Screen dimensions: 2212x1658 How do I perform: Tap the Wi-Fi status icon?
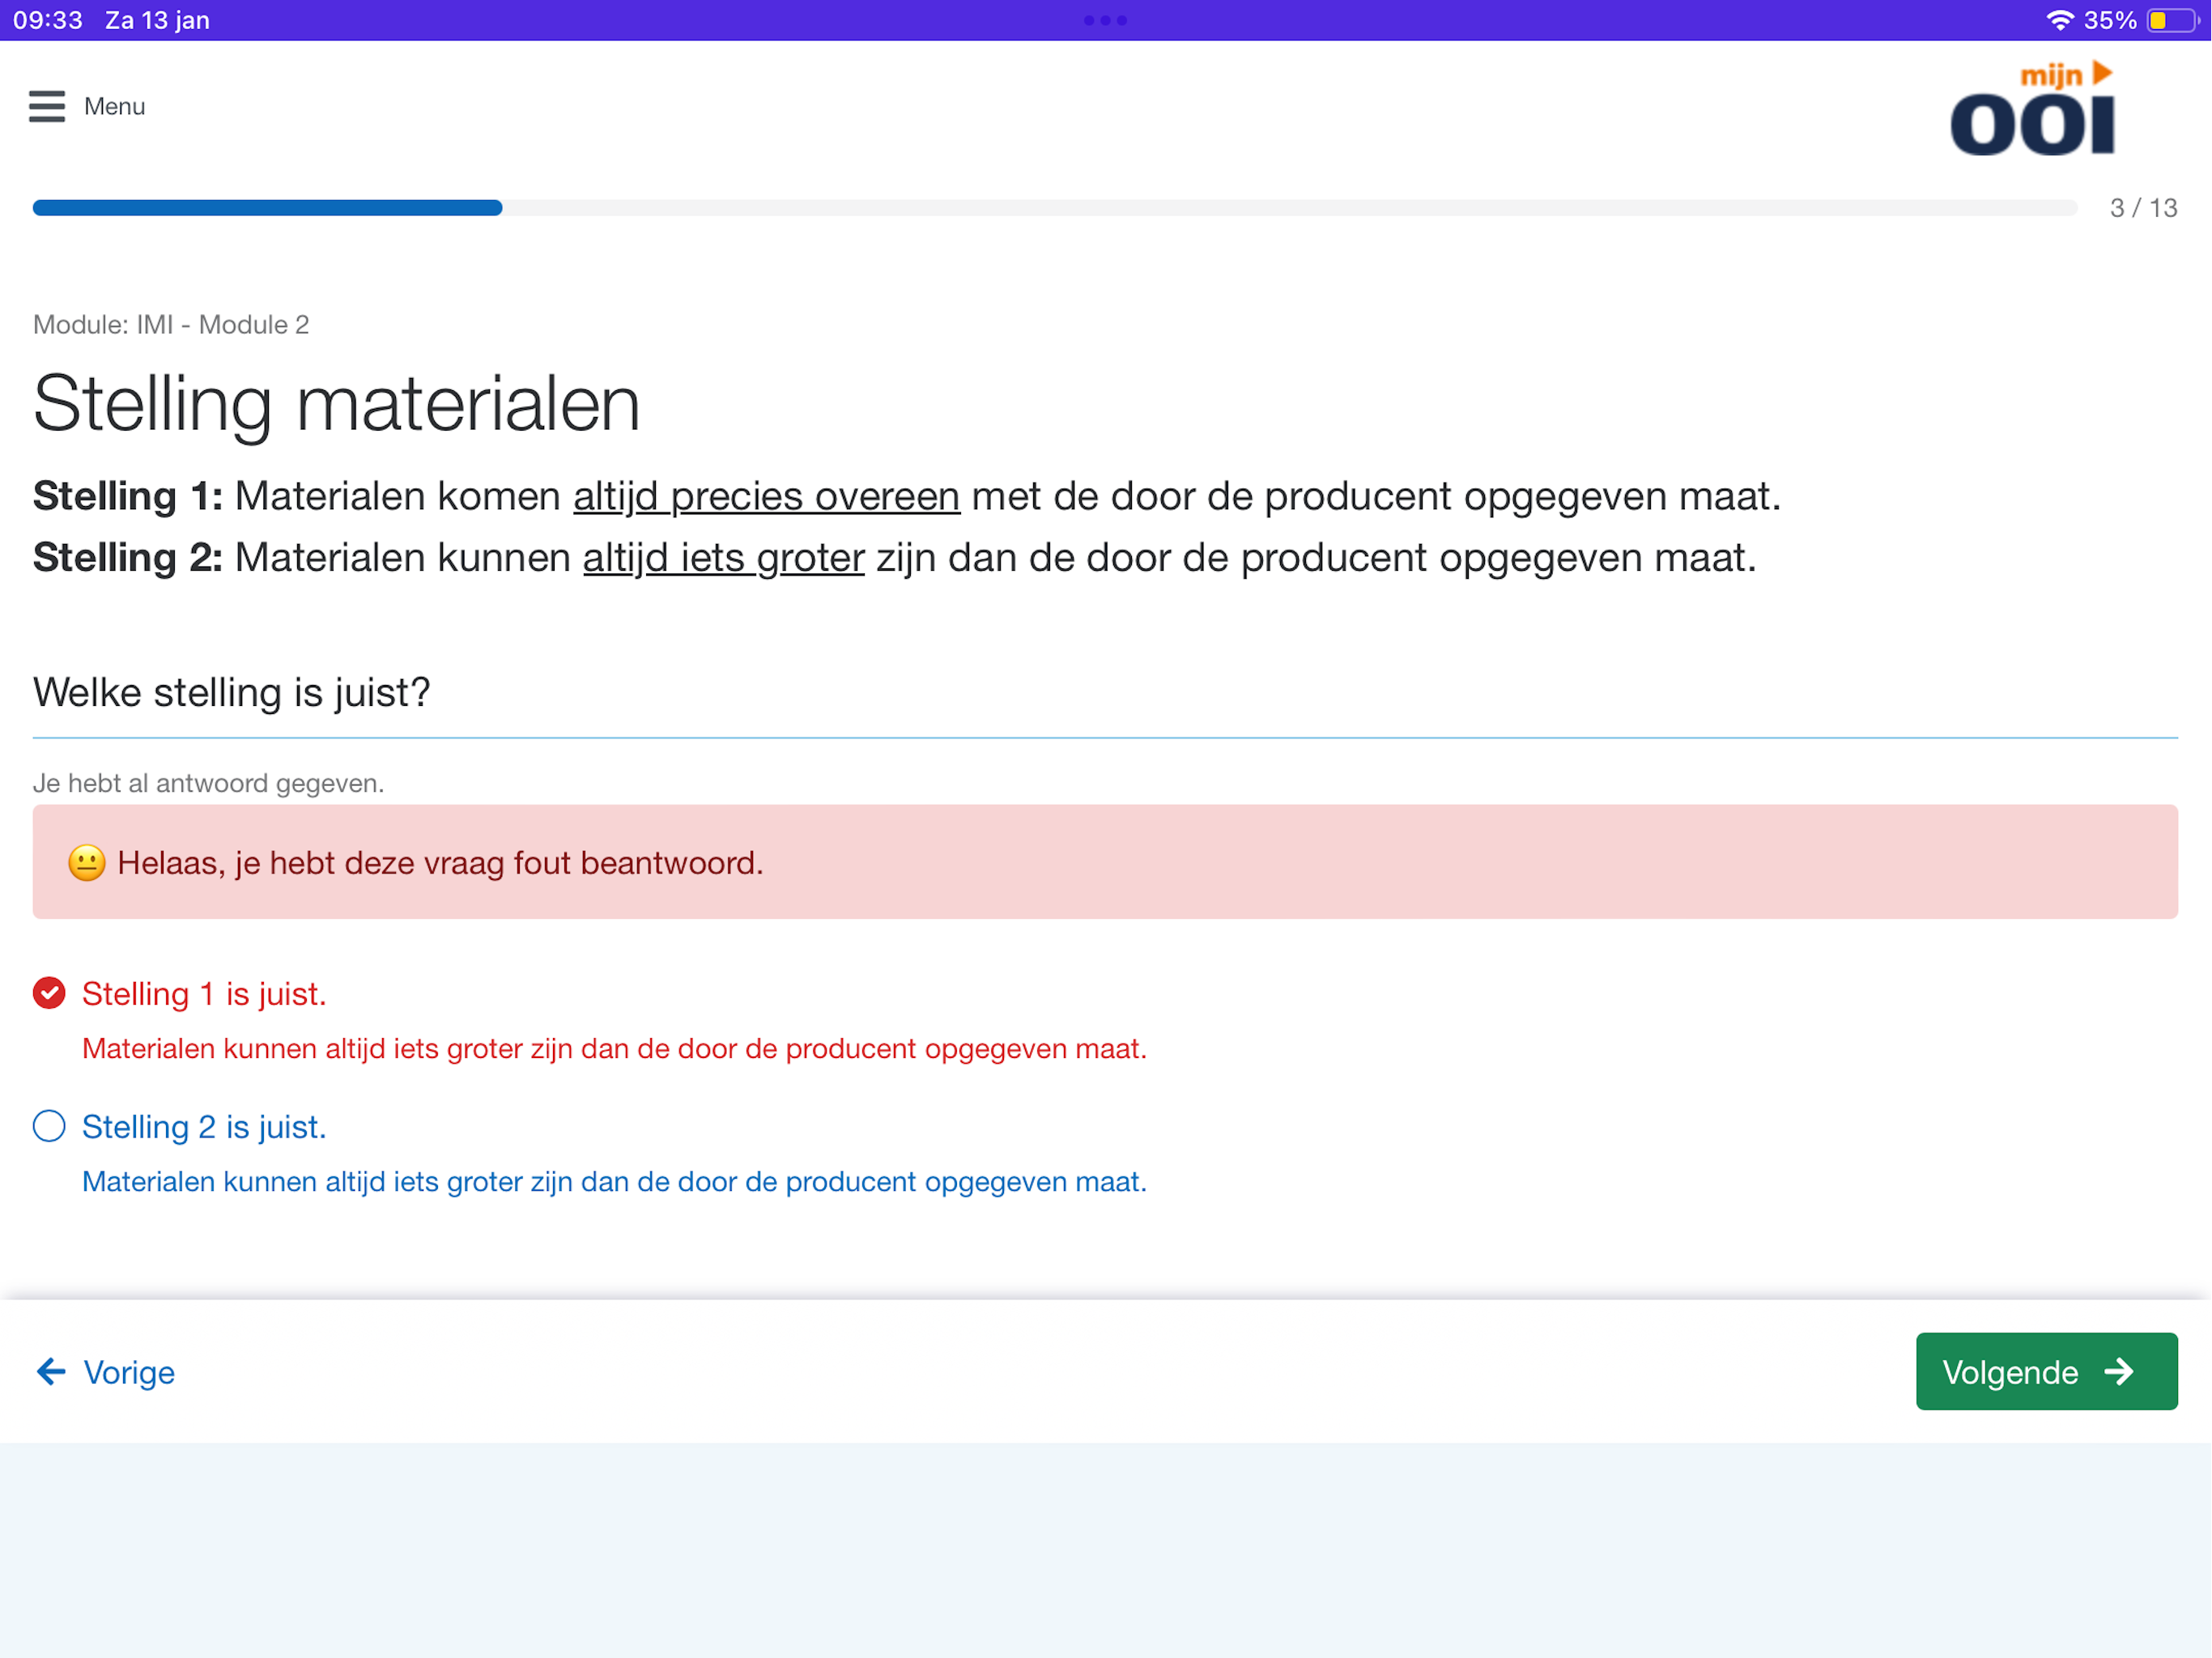pyautogui.click(x=2060, y=20)
